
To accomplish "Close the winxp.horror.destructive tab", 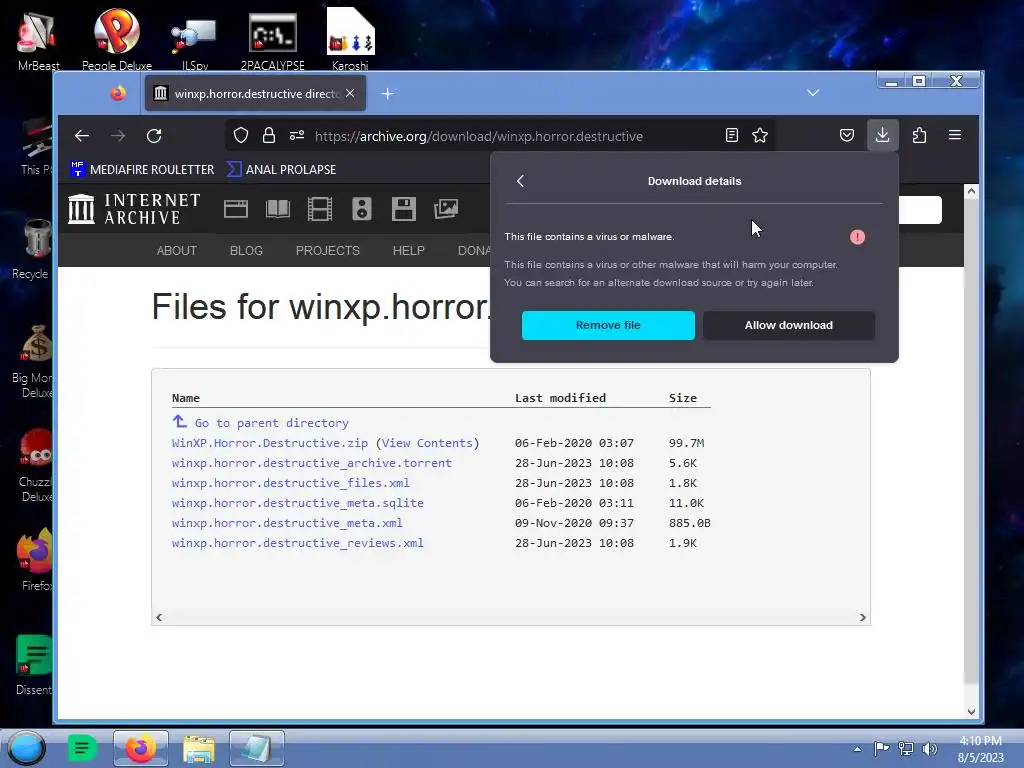I will (350, 93).
